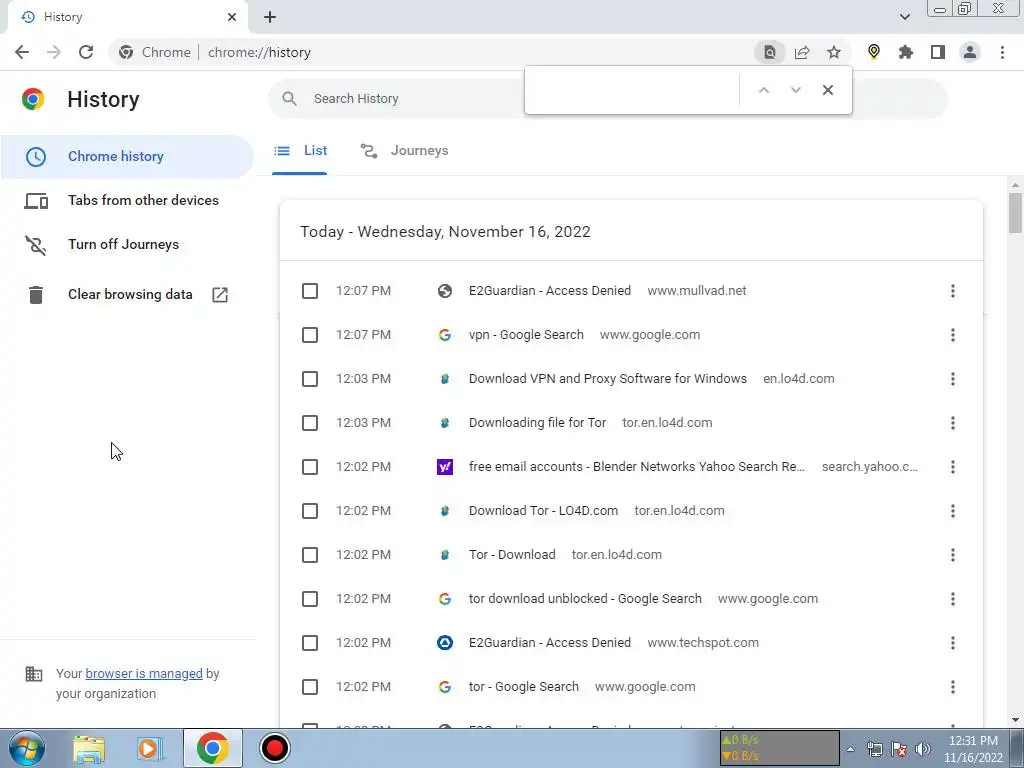Click the scrollbar down arrow
1024x768 pixels.
1015,720
